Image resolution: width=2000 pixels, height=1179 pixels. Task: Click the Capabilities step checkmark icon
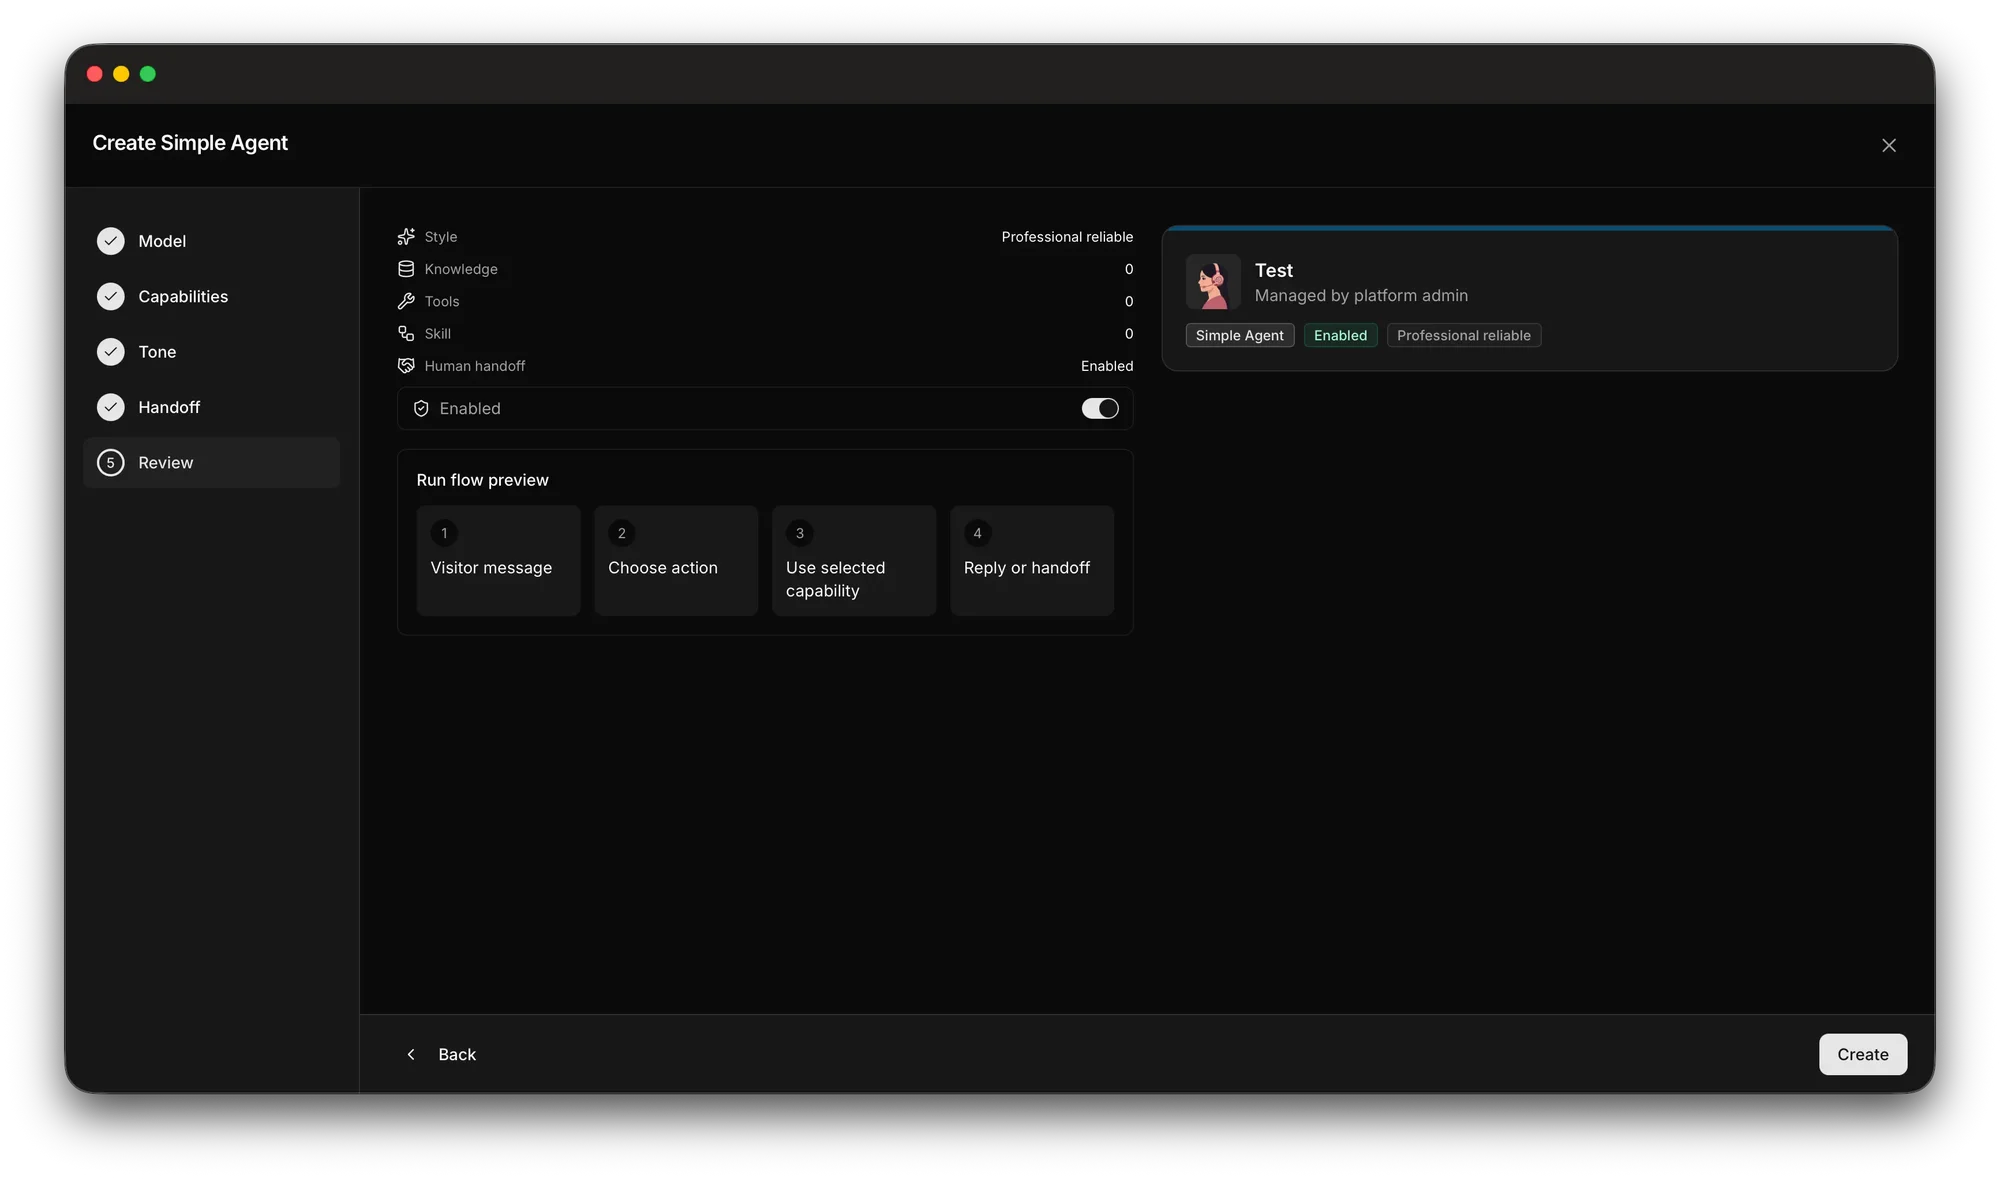pos(111,296)
